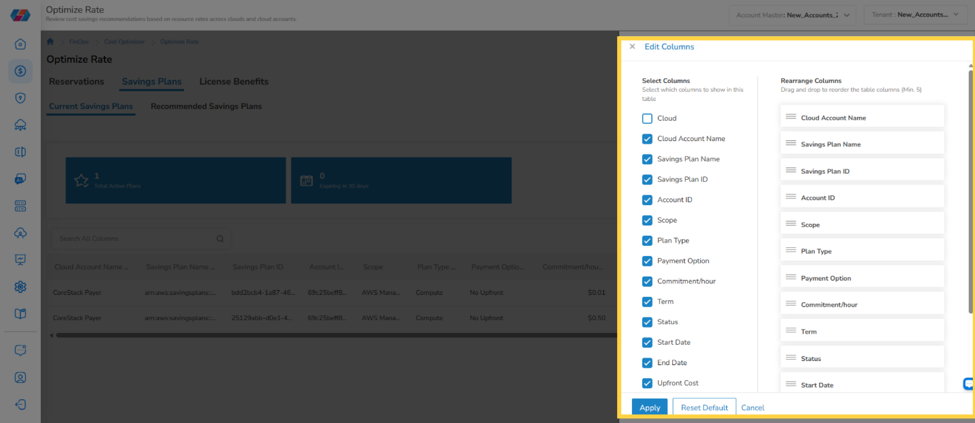Click the drag handle next to Scope
Image resolution: width=975 pixels, height=423 pixels.
click(x=790, y=223)
